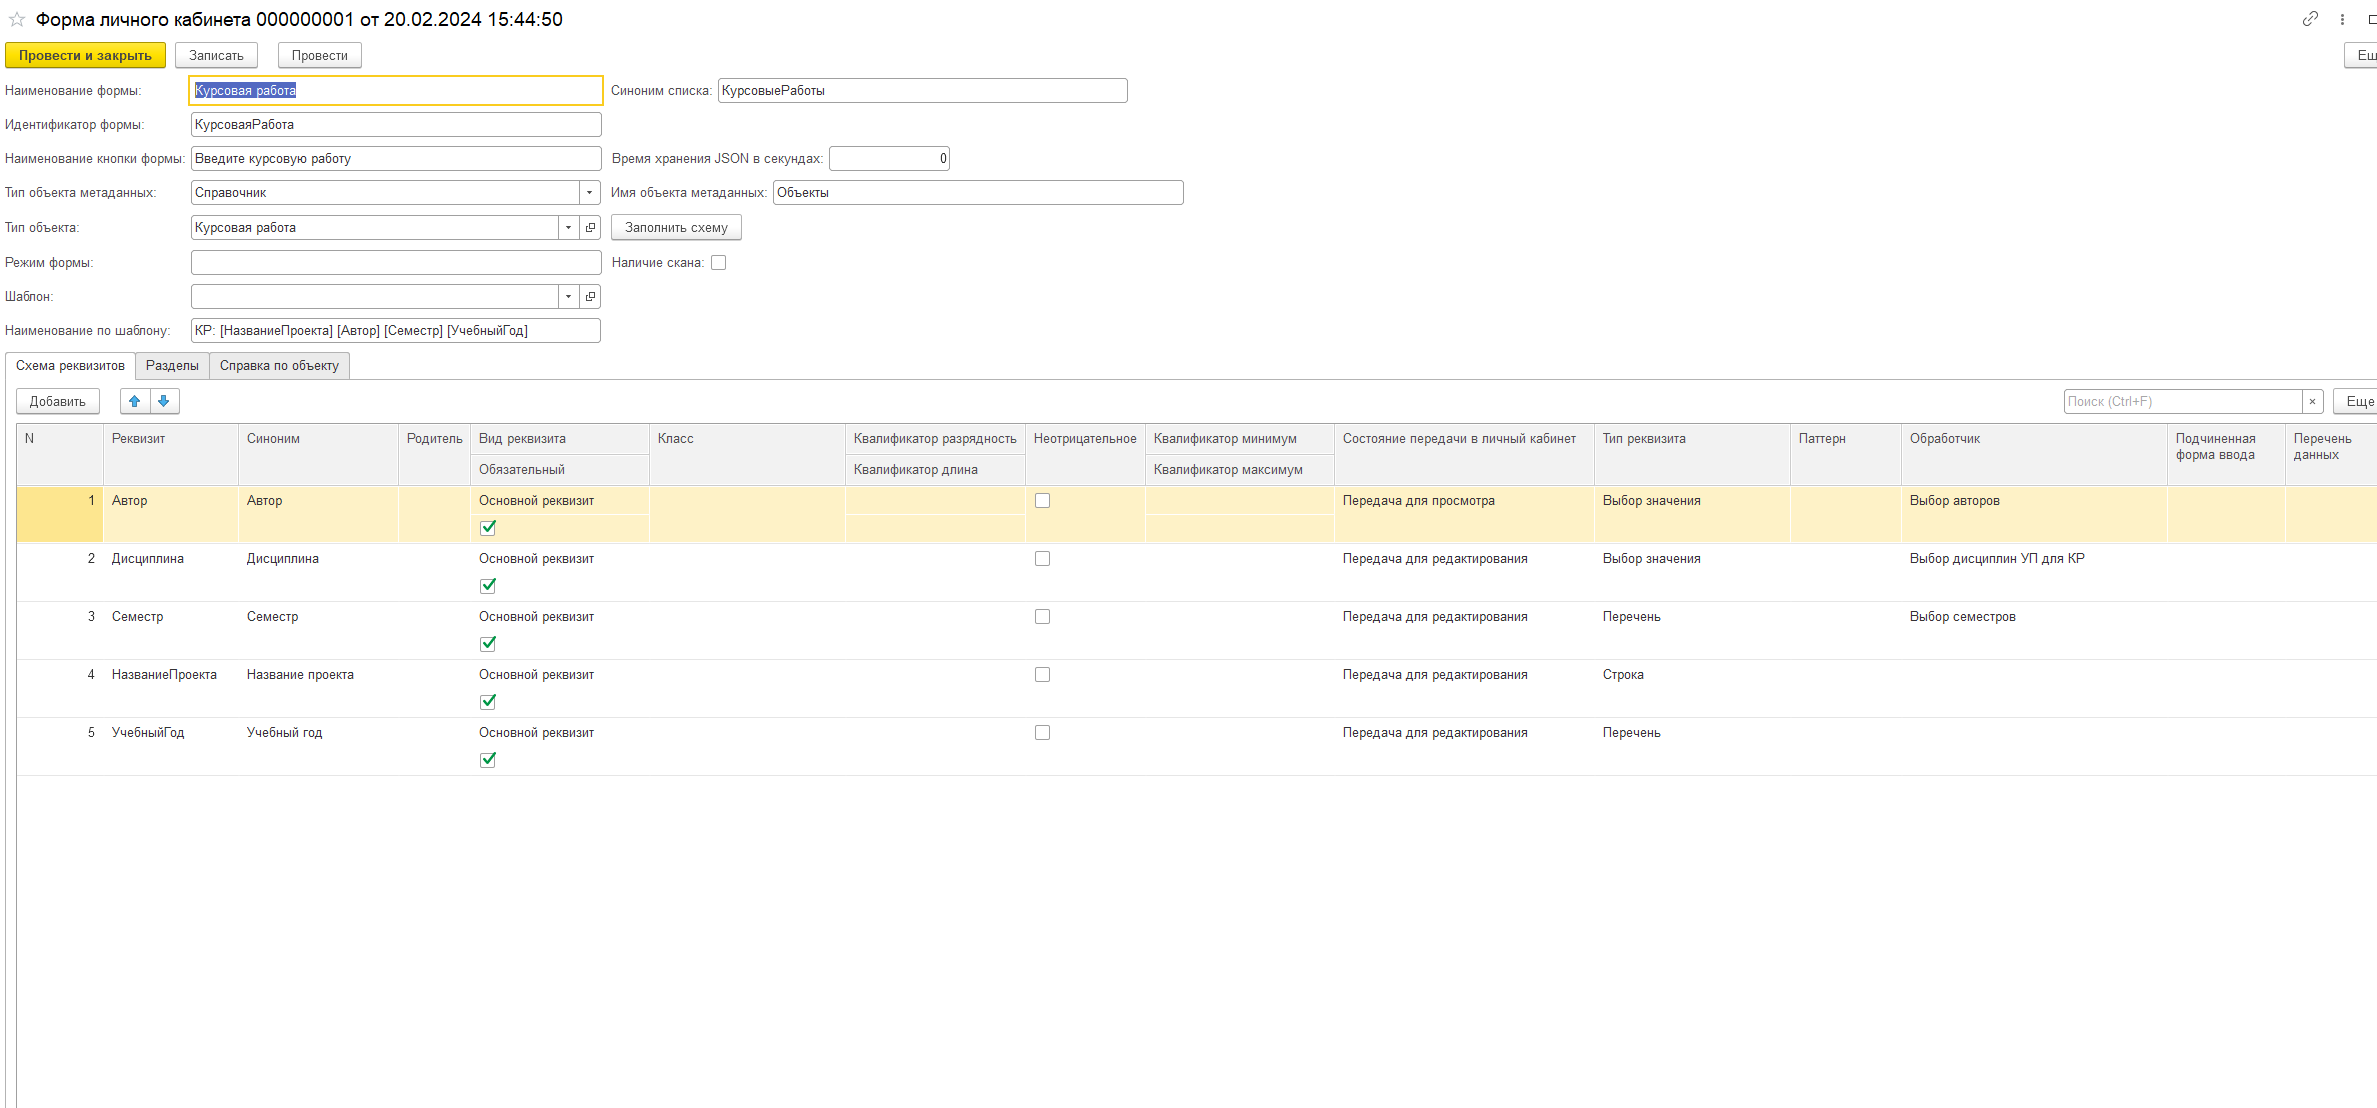Open the three-dot more menu icon
This screenshot has height=1108, width=2377.
[x=2342, y=19]
